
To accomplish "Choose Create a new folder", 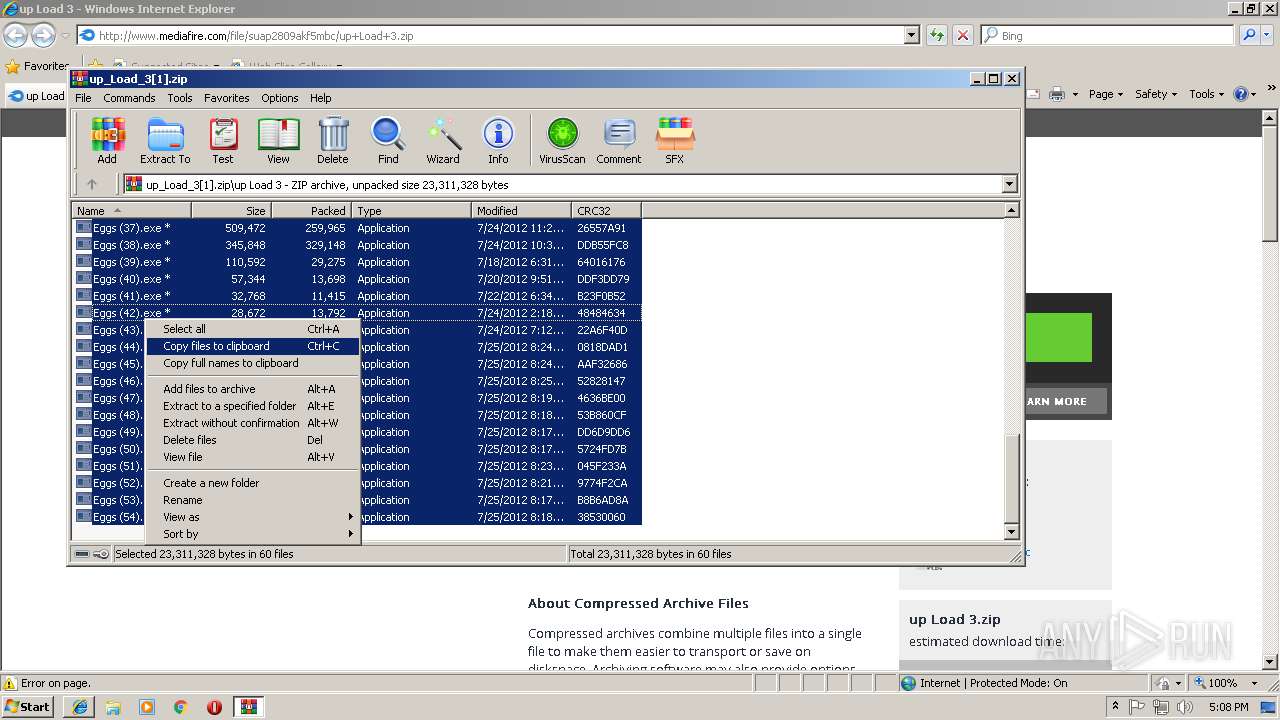I will pos(254,483).
